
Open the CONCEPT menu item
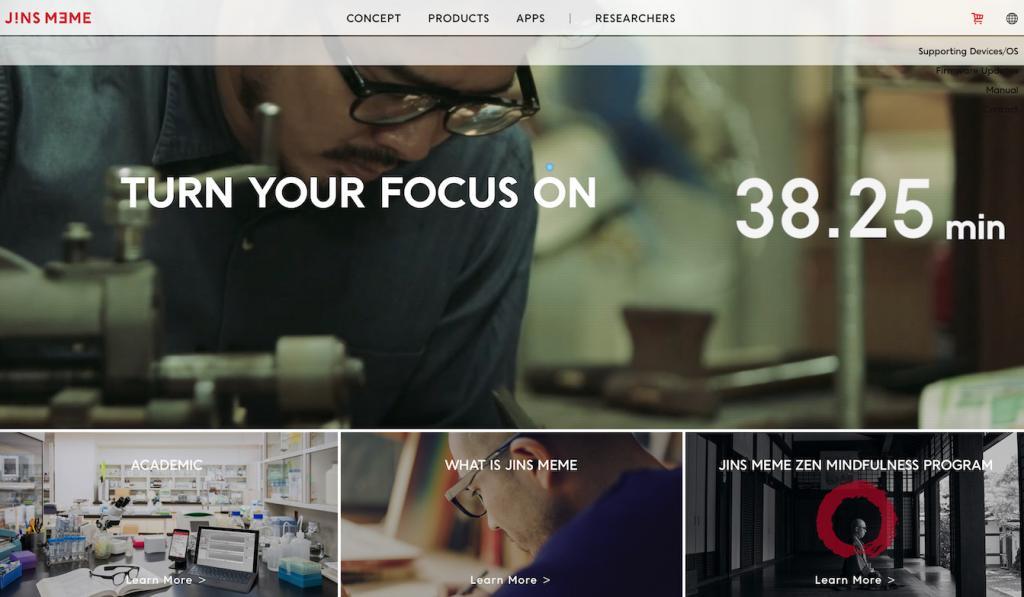pos(374,18)
